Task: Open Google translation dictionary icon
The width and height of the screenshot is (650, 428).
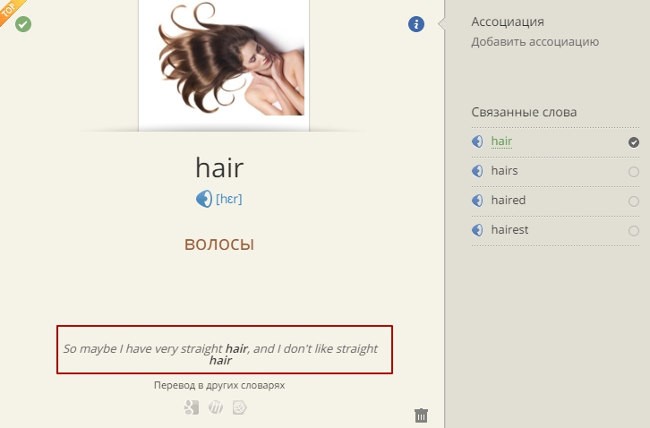Action: [x=191, y=408]
